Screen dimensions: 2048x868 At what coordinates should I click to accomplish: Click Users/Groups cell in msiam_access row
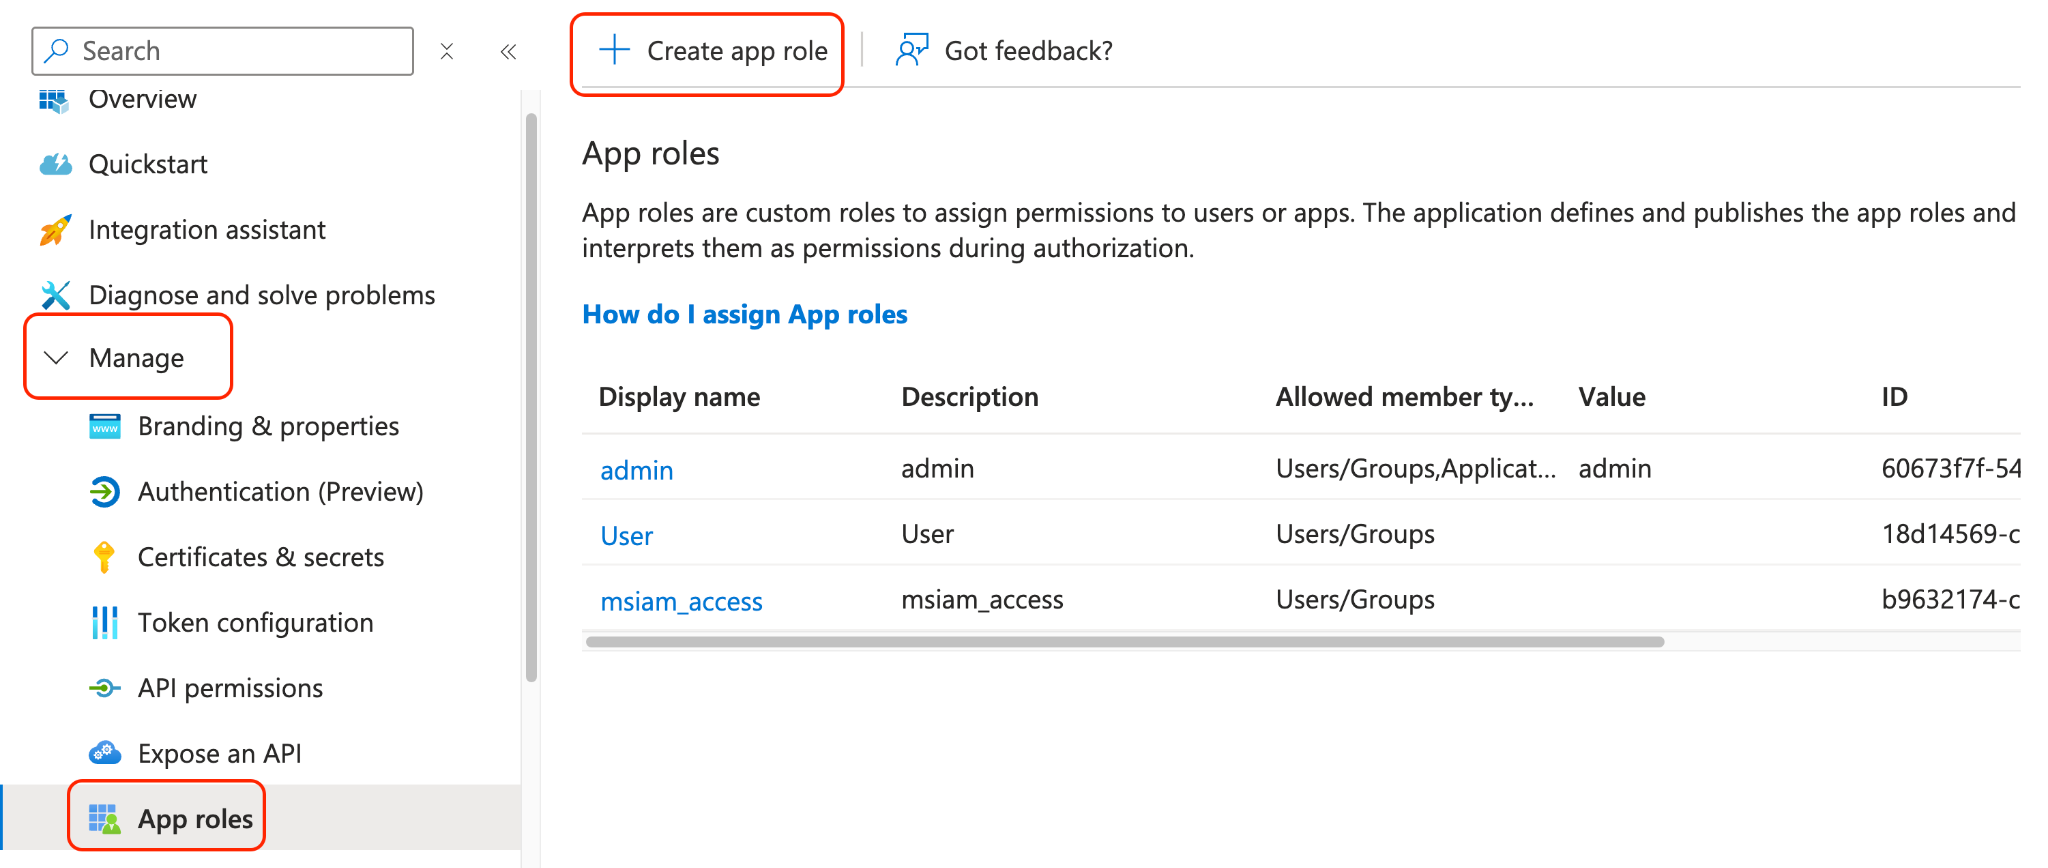coord(1355,600)
